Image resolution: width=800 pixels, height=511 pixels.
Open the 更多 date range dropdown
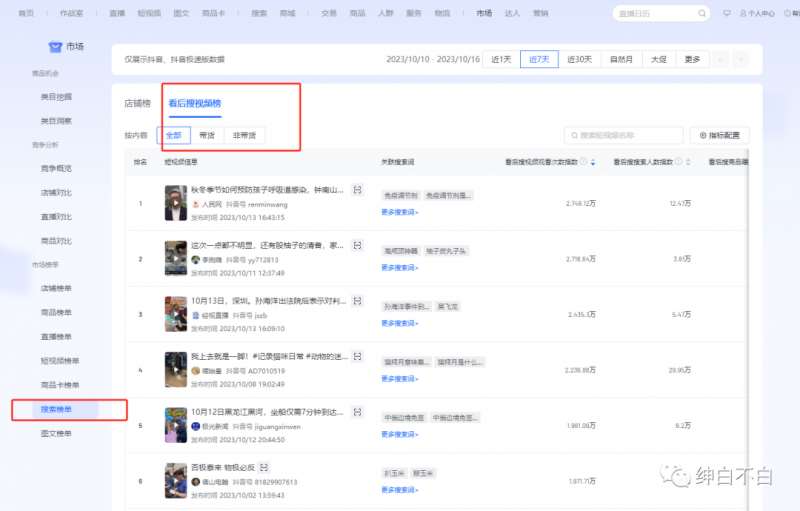692,59
